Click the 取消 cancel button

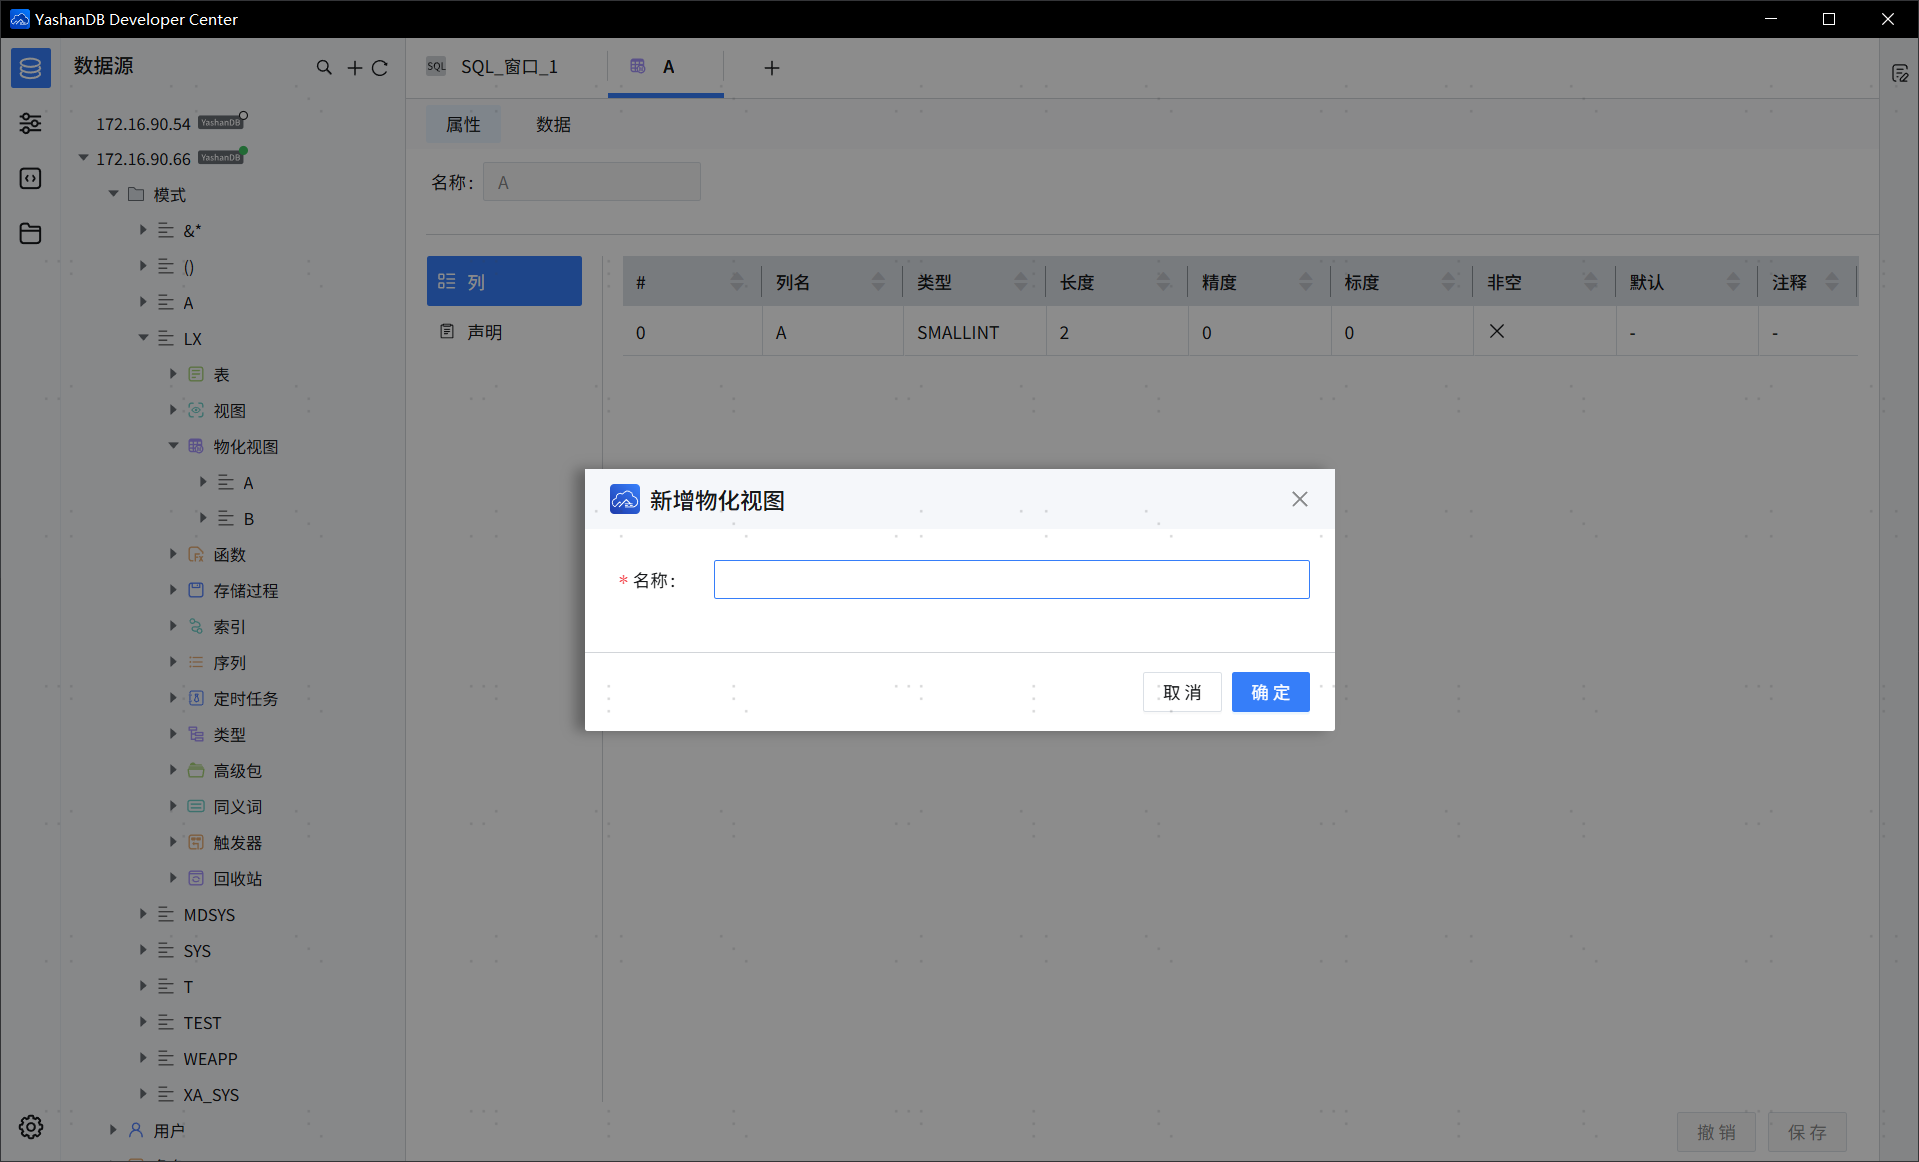pyautogui.click(x=1181, y=692)
